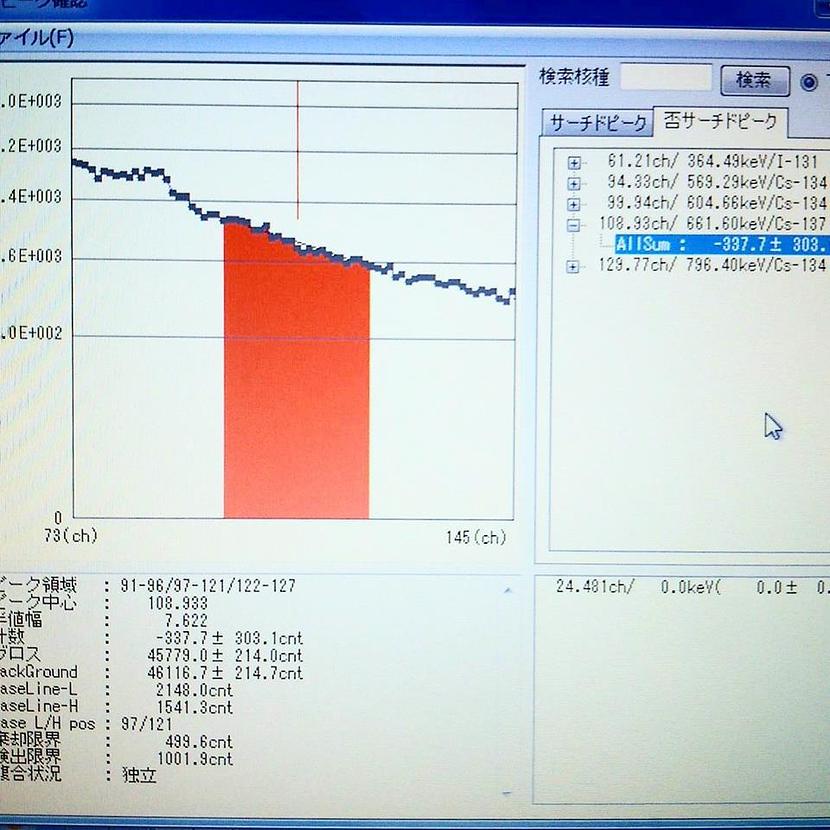
Task: Switch to the サーチドピーク tab
Action: (596, 124)
